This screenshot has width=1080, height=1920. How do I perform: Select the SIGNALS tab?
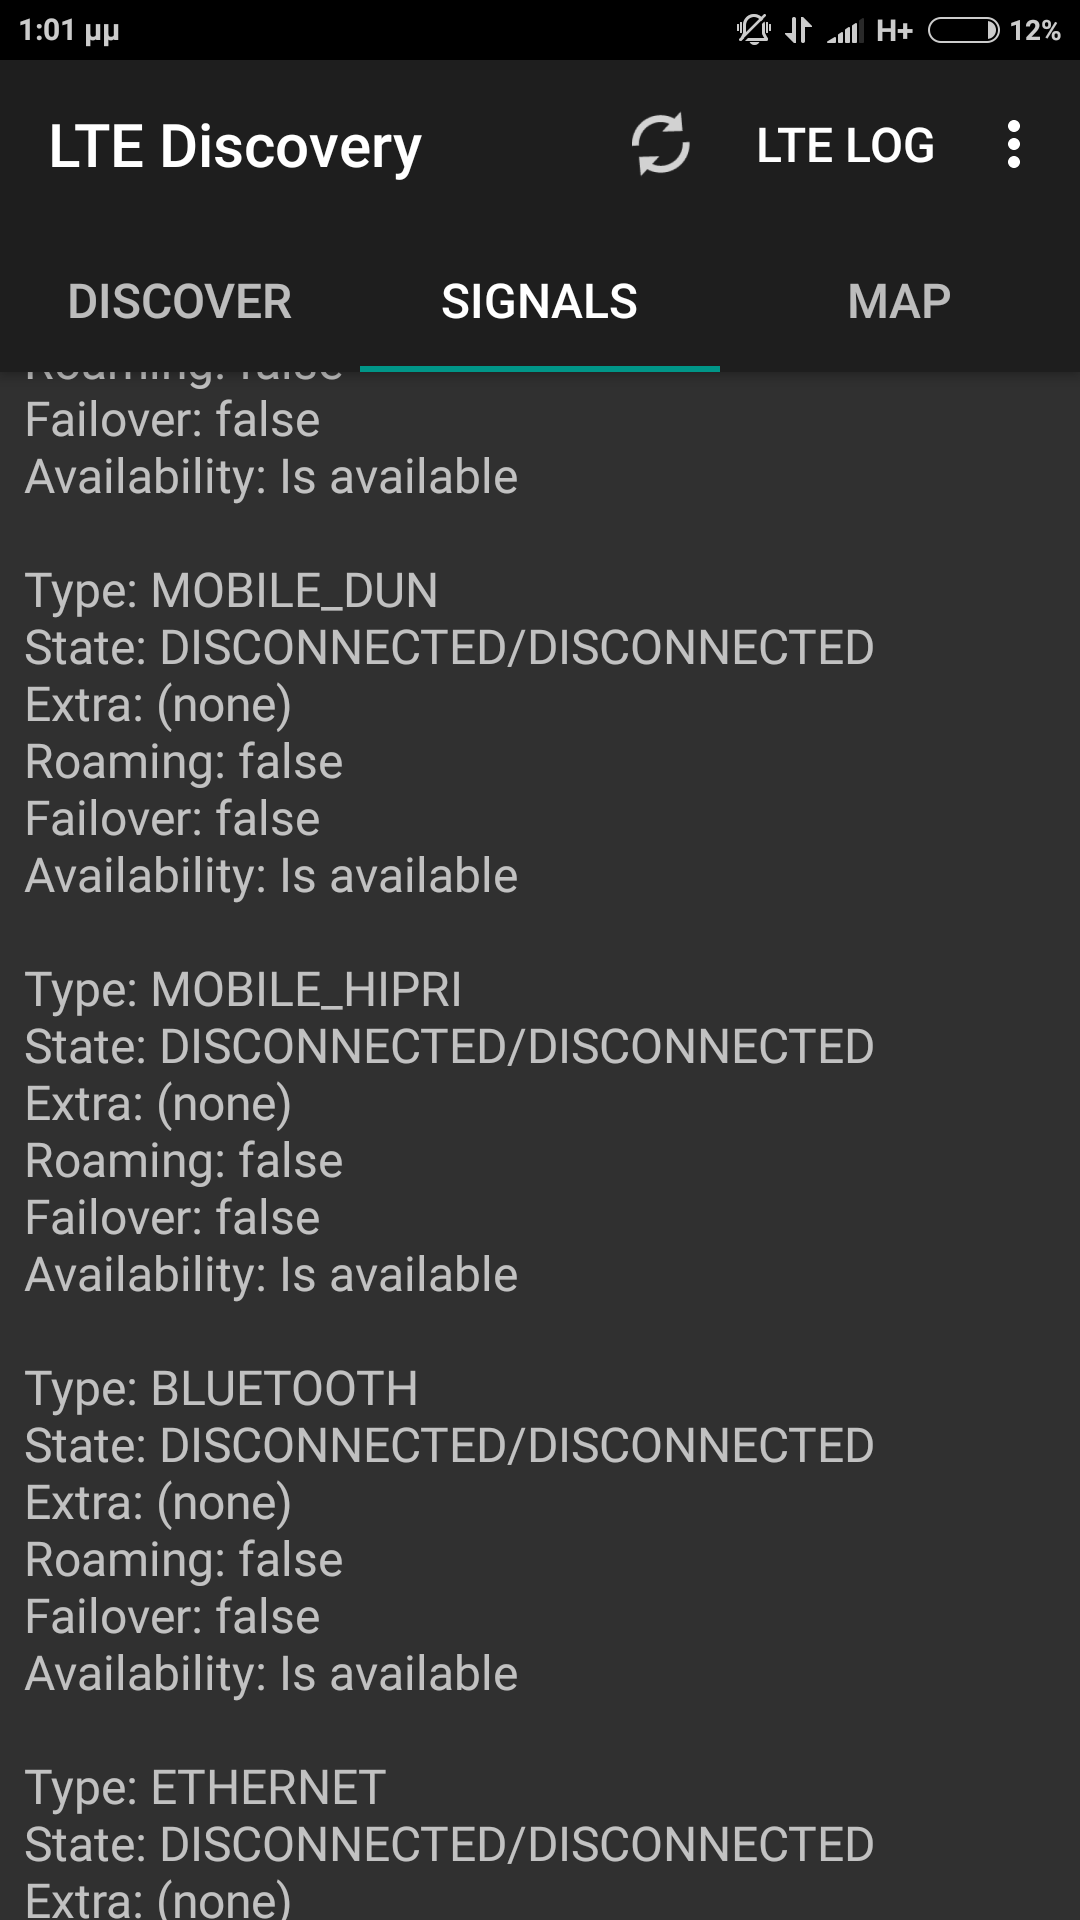click(540, 301)
